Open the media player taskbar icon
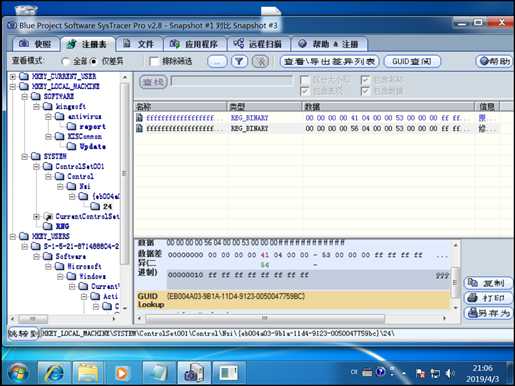The width and height of the screenshot is (515, 386). [x=122, y=373]
